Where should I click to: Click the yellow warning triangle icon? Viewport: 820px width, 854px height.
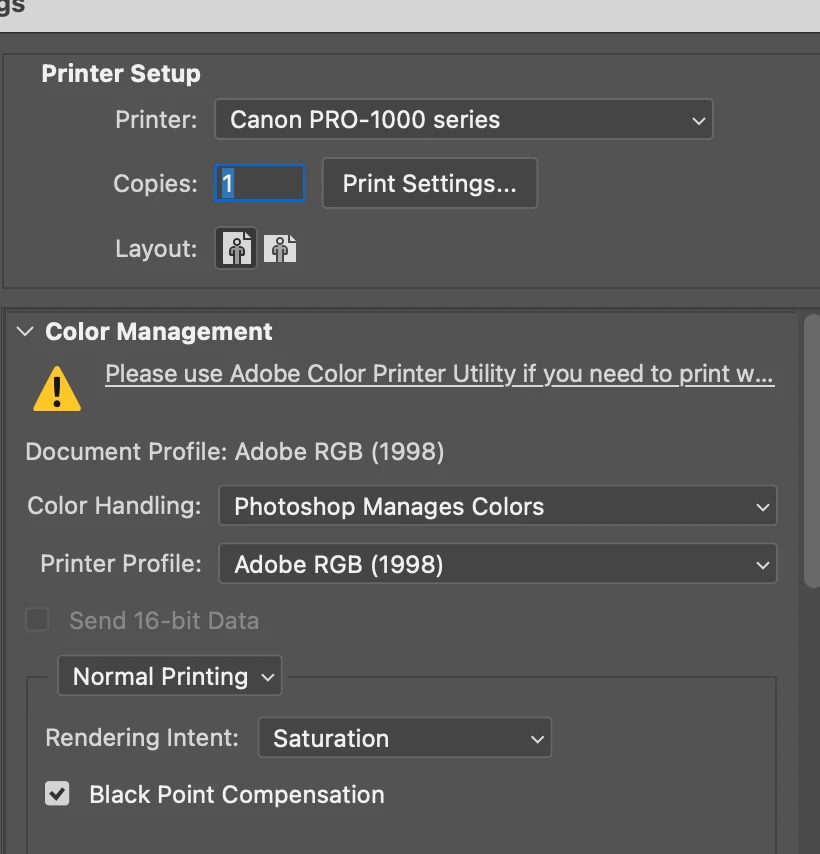pyautogui.click(x=57, y=389)
